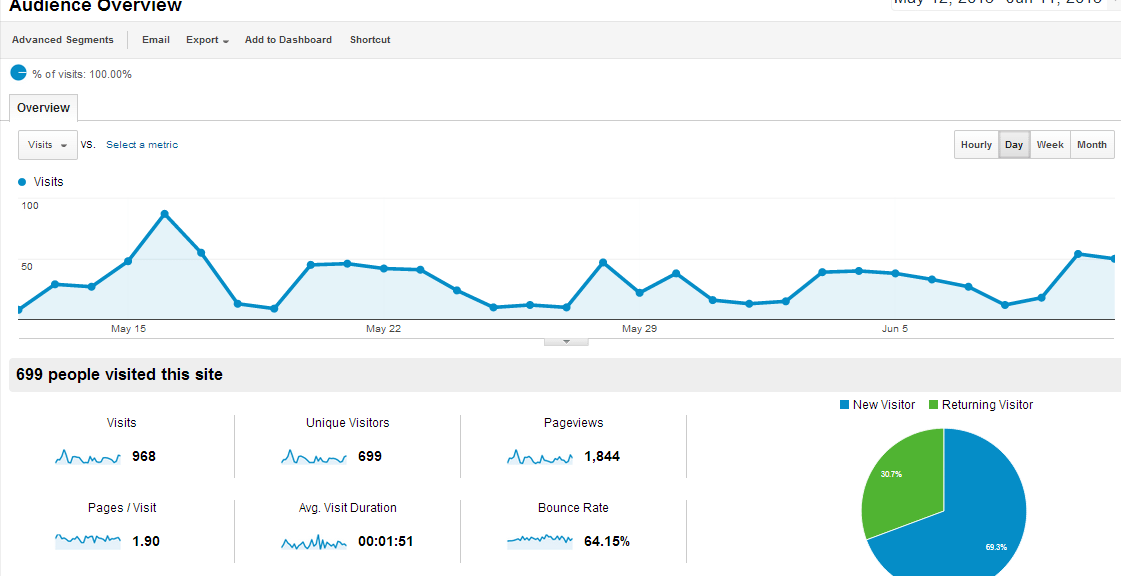The width and height of the screenshot is (1121, 576).
Task: Click the peak data point on the Visits line near May 16
Action: [x=164, y=214]
